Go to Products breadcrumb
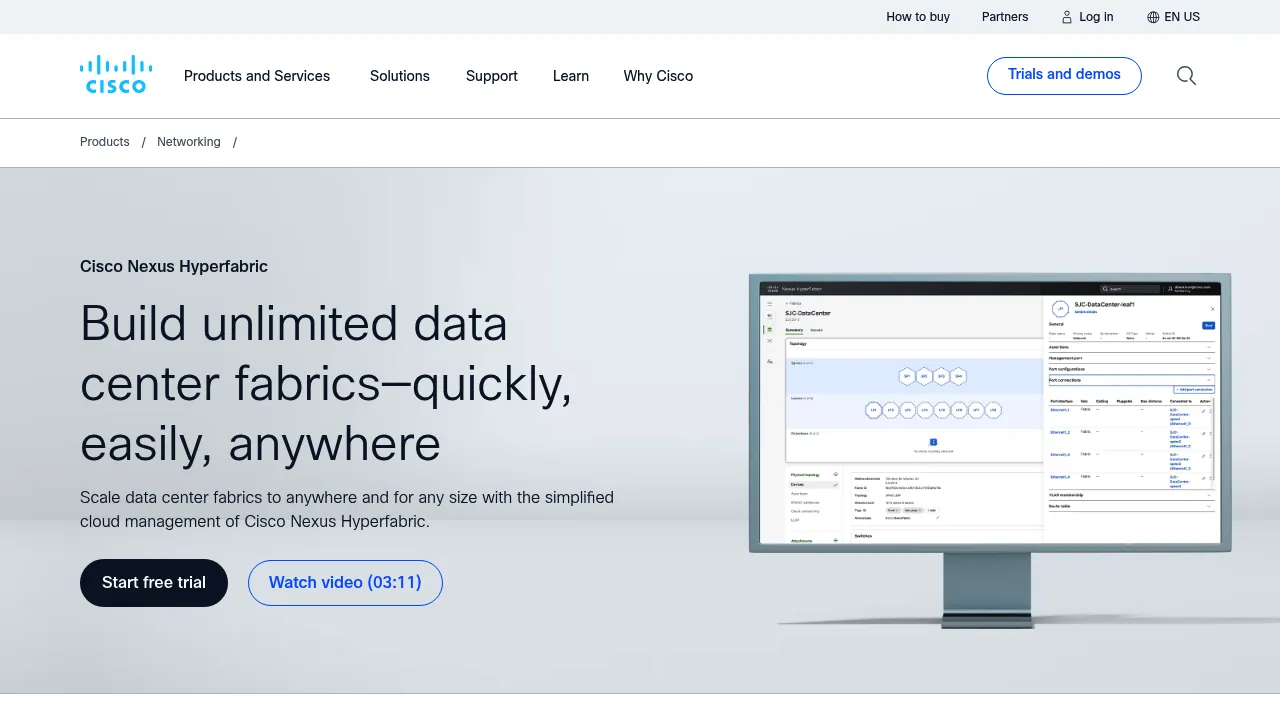The image size is (1280, 720). pyautogui.click(x=105, y=142)
